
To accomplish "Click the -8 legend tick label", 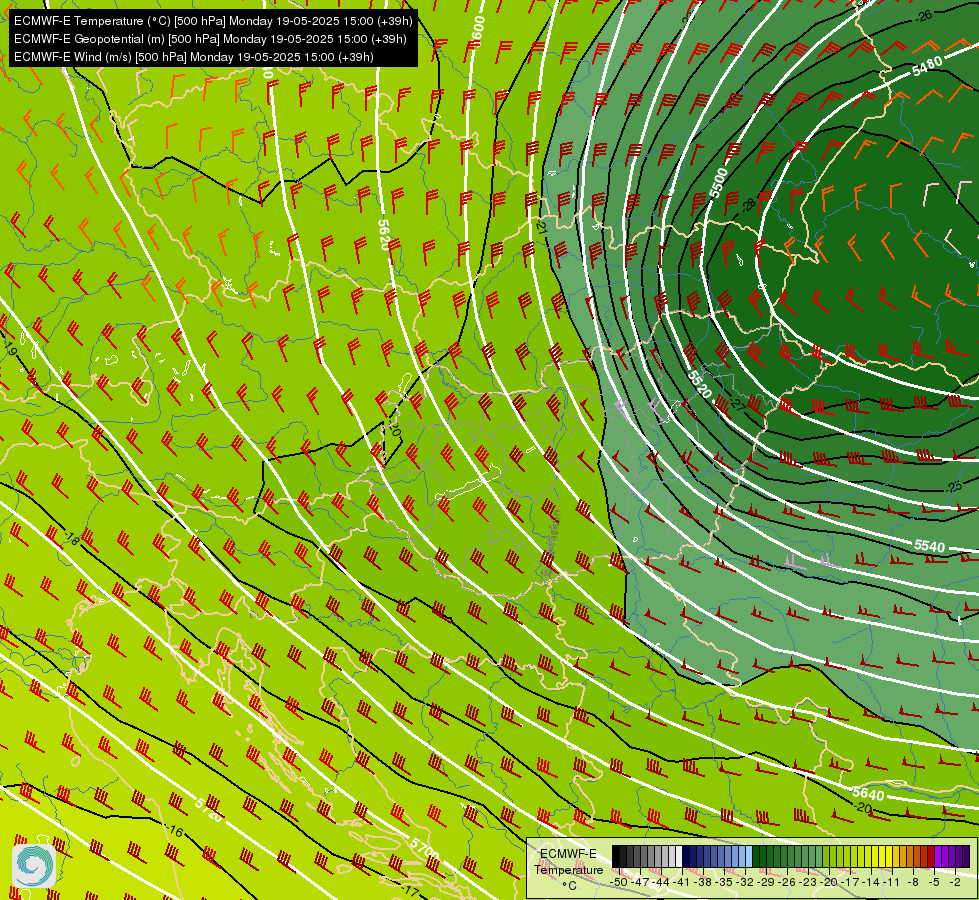I will 913,882.
